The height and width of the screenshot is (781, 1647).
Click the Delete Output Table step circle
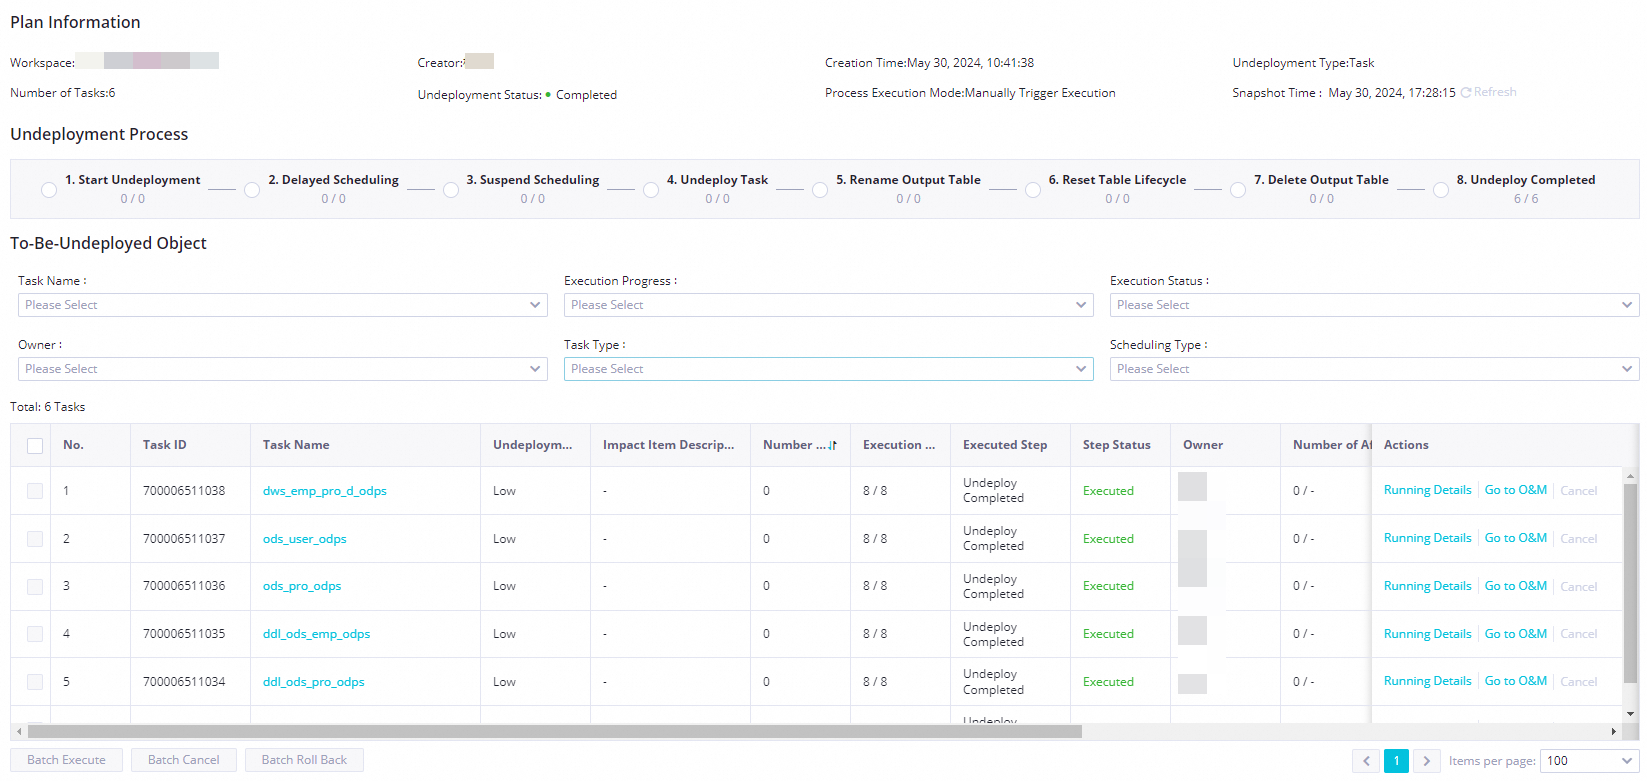1238,190
